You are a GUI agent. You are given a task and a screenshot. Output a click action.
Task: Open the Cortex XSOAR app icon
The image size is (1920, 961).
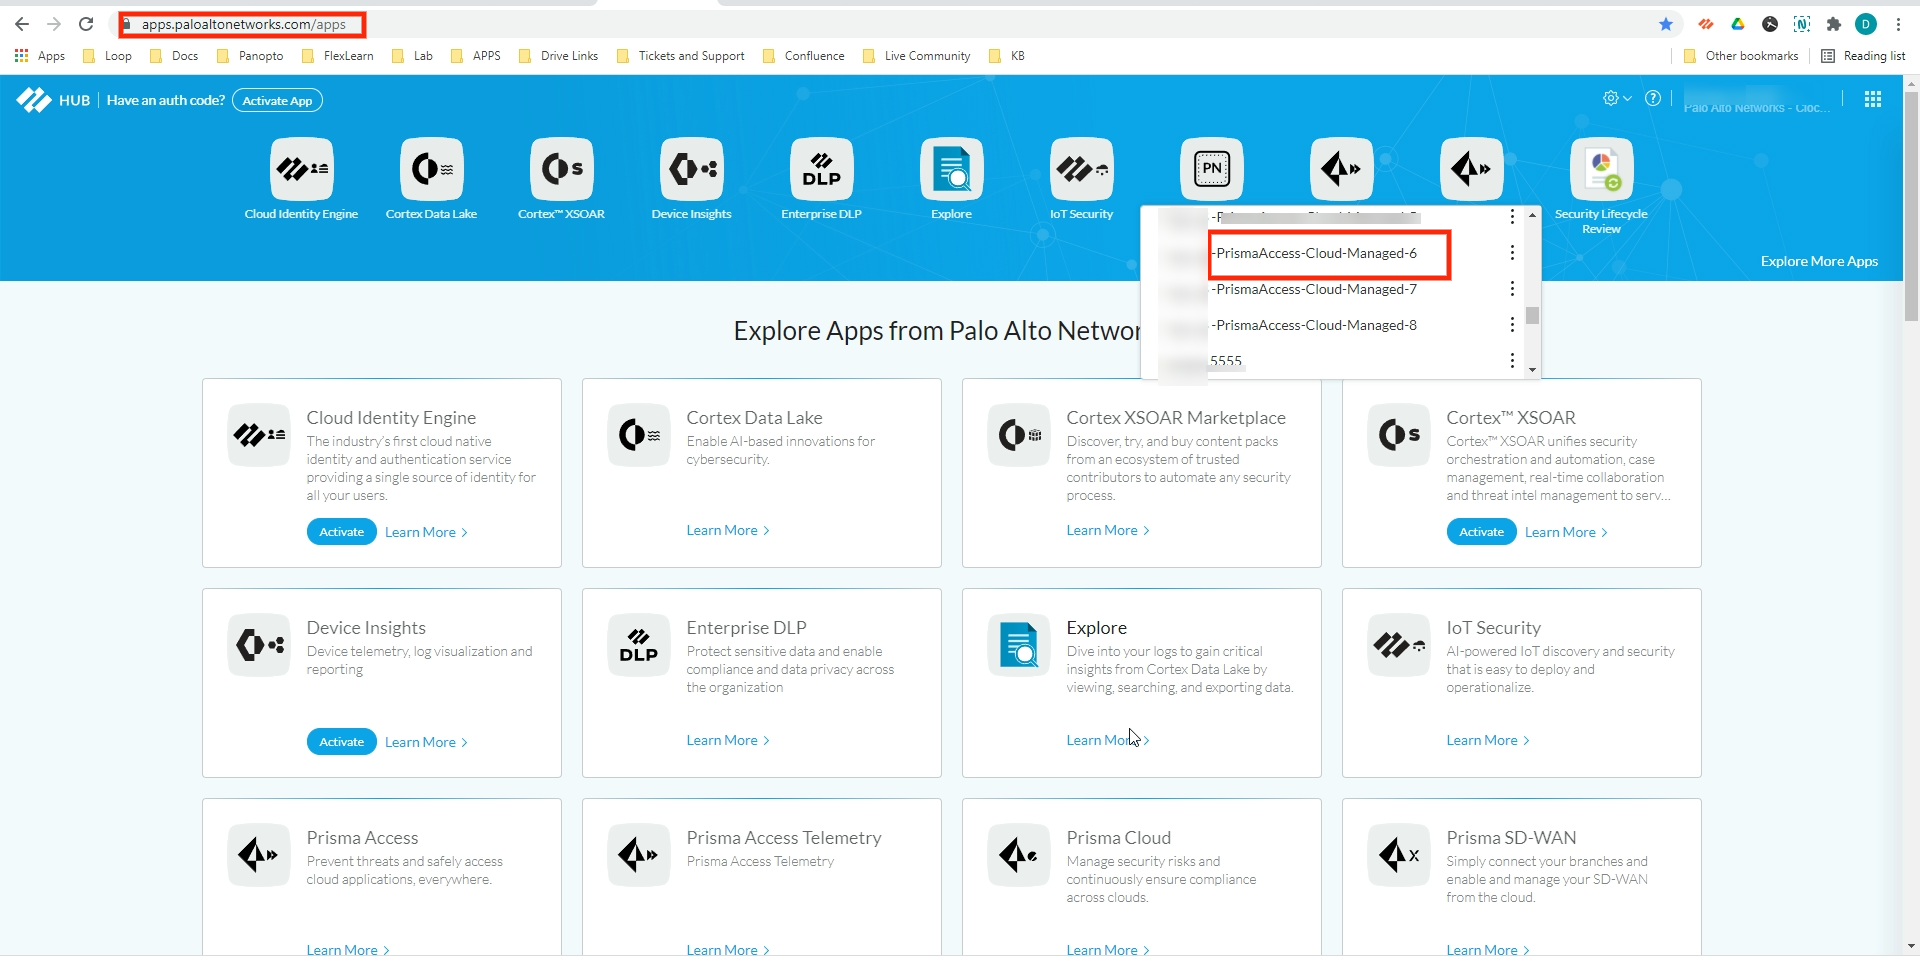(x=561, y=169)
